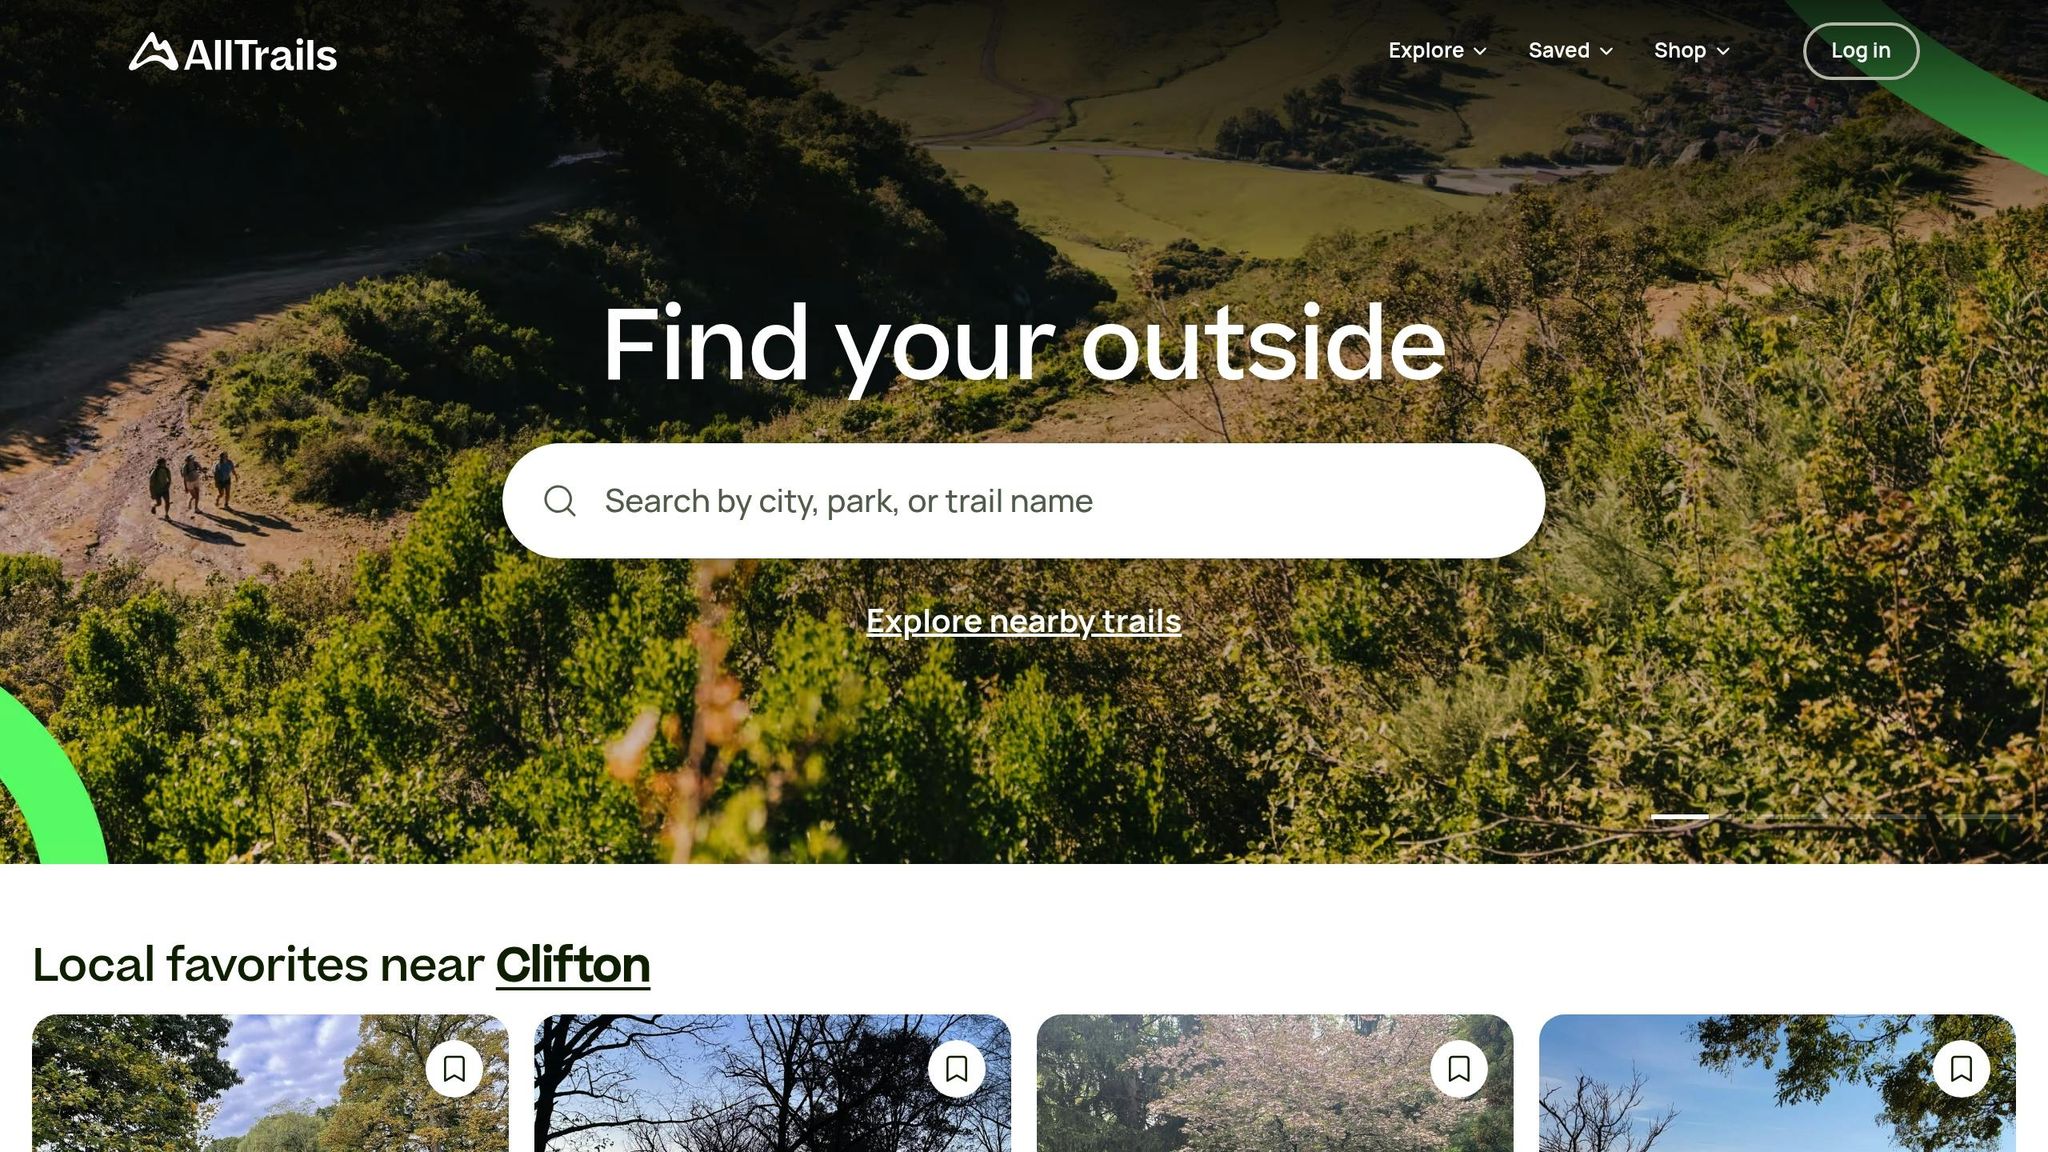Bookmark the second local favorite trail
Viewport: 2048px width, 1152px height.
coord(956,1069)
